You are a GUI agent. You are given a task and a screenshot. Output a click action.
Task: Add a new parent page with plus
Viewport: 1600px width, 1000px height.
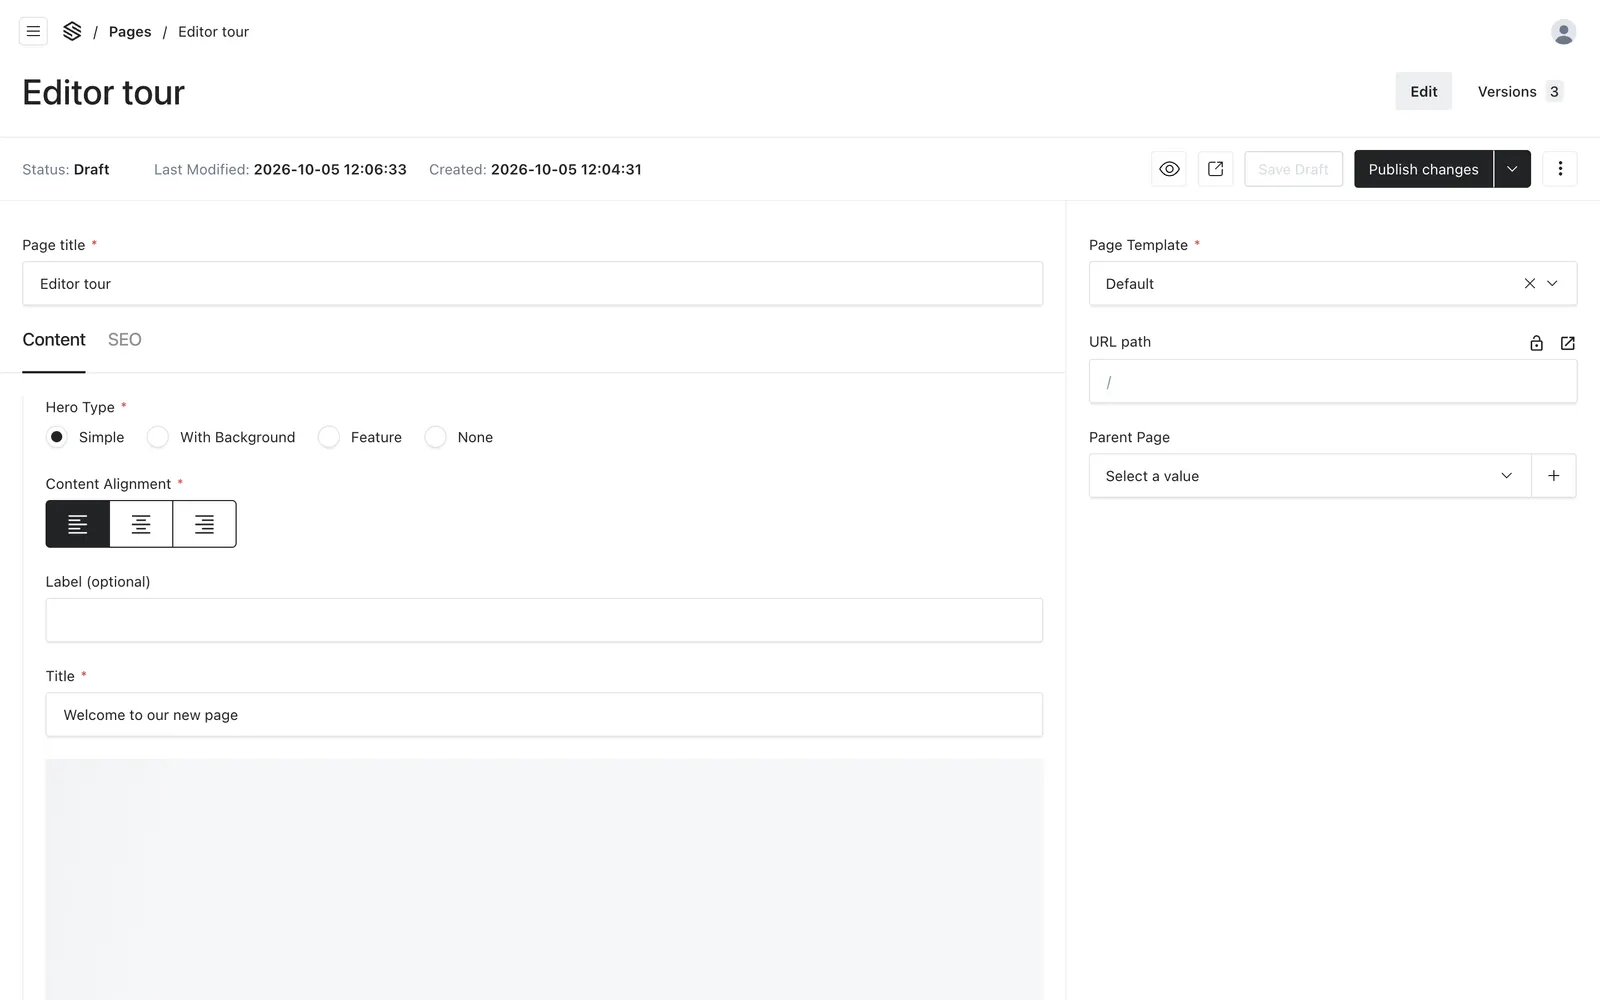pyautogui.click(x=1553, y=476)
